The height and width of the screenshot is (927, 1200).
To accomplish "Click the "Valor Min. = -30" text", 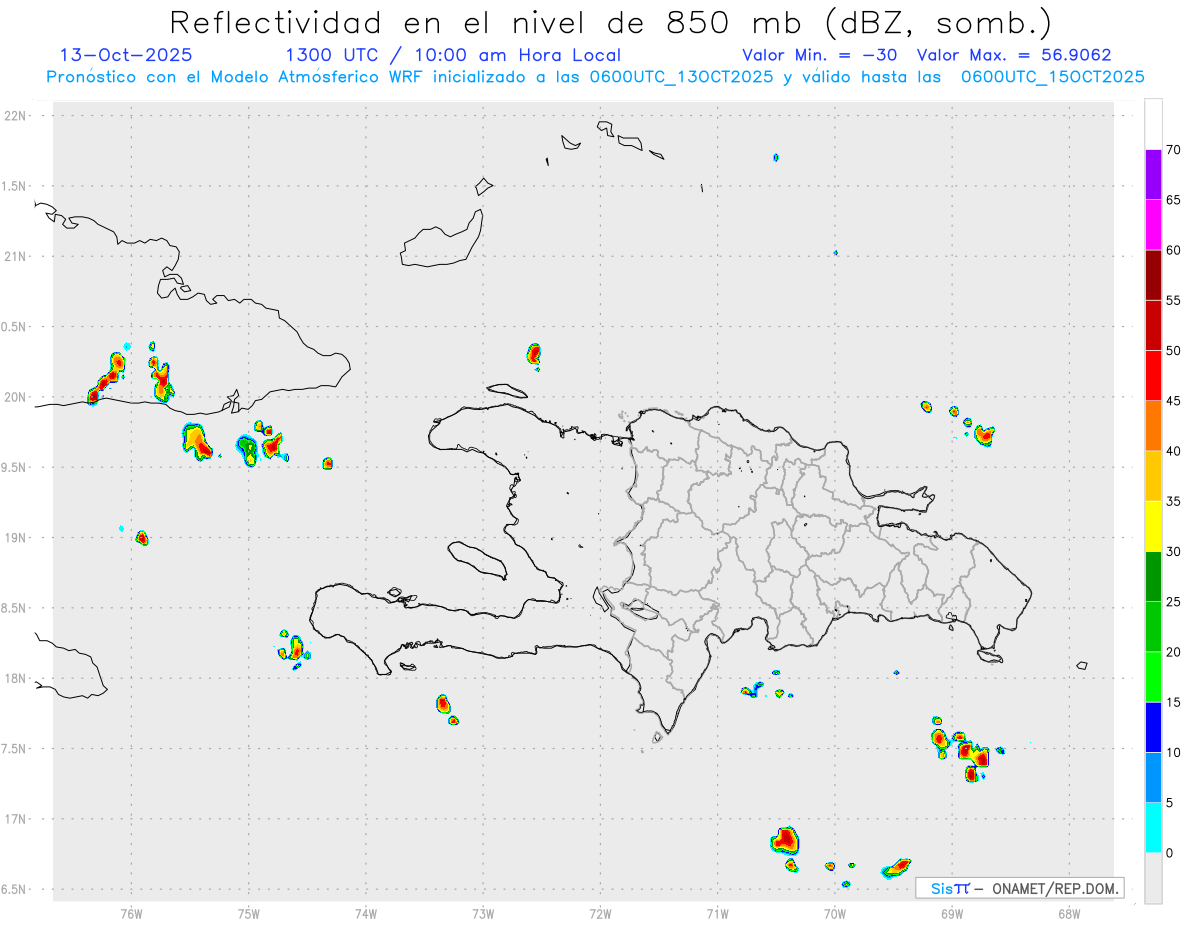I will pyautogui.click(x=822, y=55).
